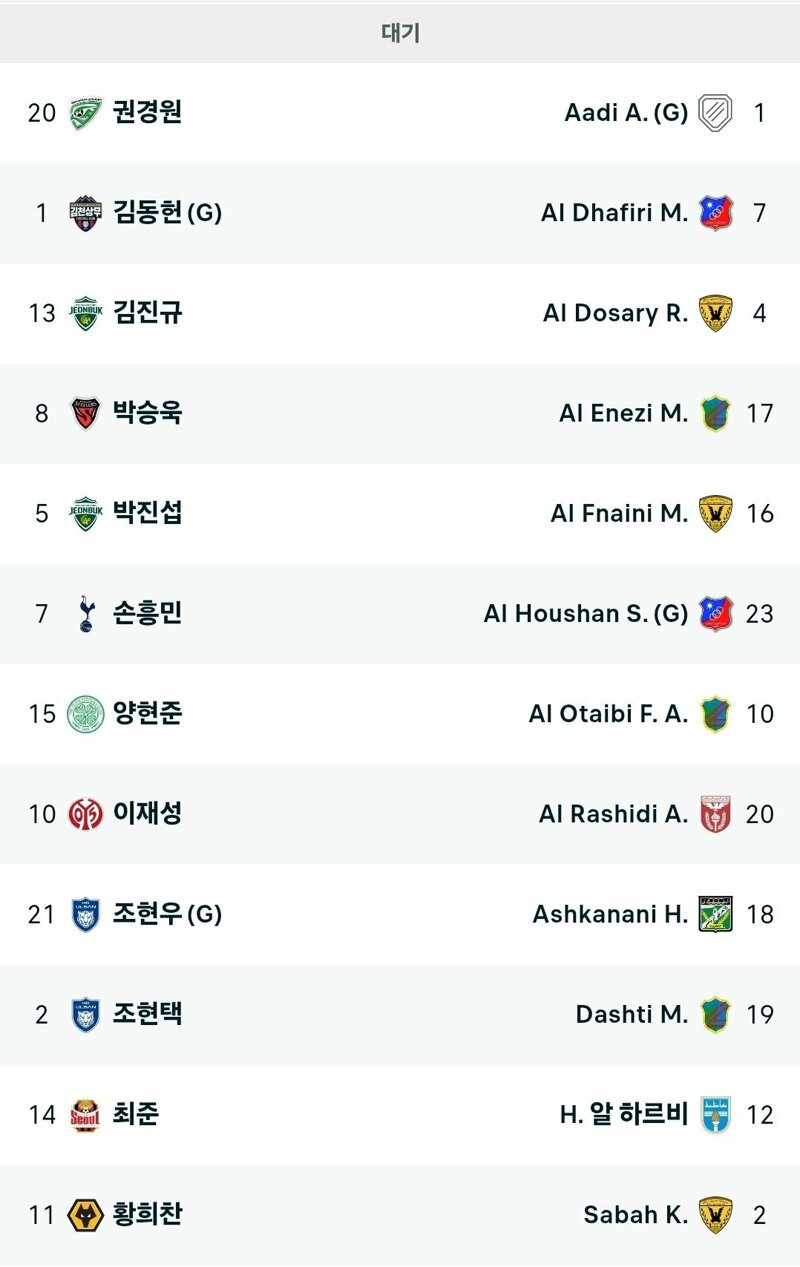This screenshot has width=800, height=1267.
Task: Open player 권경원 profile
Action: [x=147, y=112]
